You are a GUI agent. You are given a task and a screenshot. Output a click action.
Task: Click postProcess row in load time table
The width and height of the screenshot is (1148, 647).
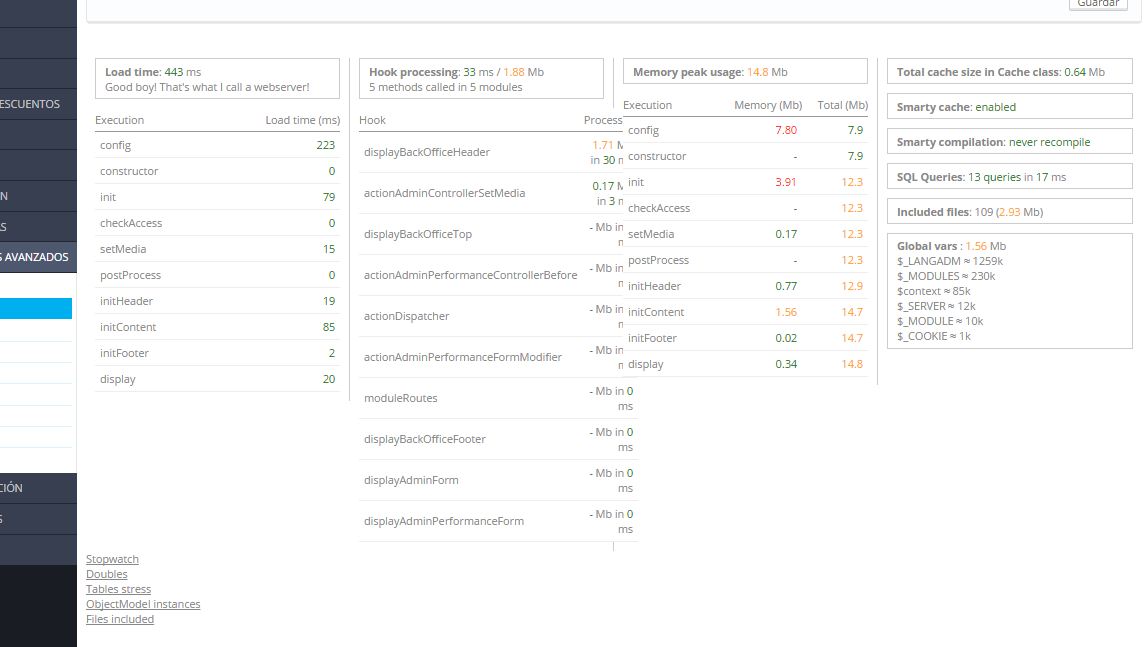pos(217,275)
